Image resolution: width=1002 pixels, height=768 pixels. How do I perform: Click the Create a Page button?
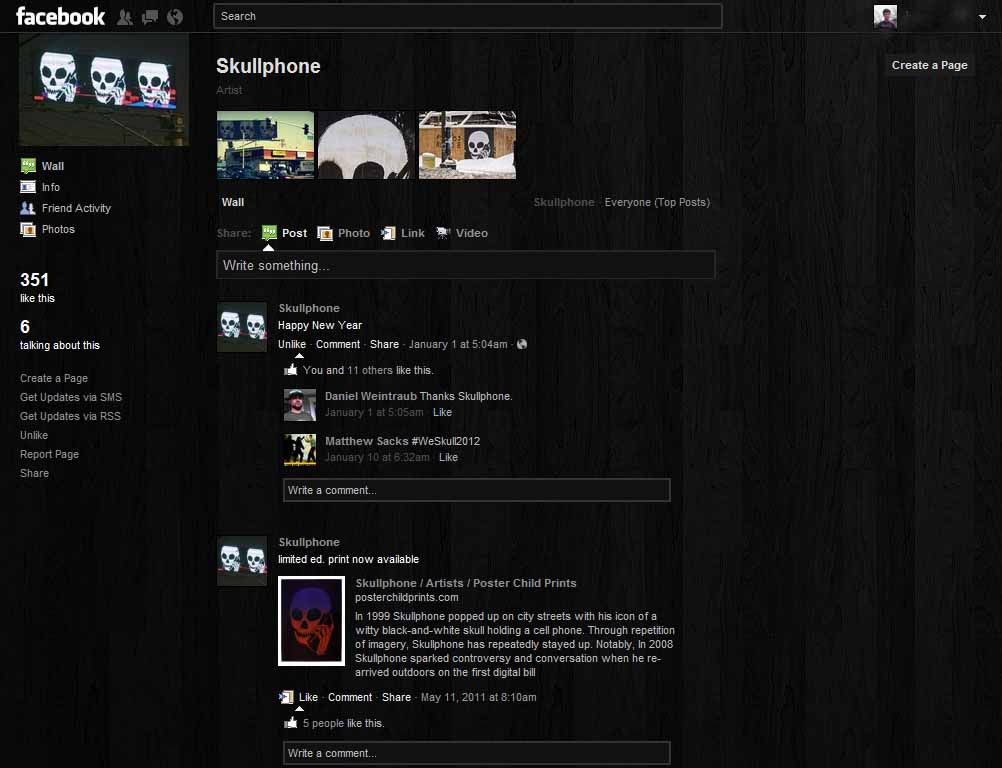(x=929, y=65)
